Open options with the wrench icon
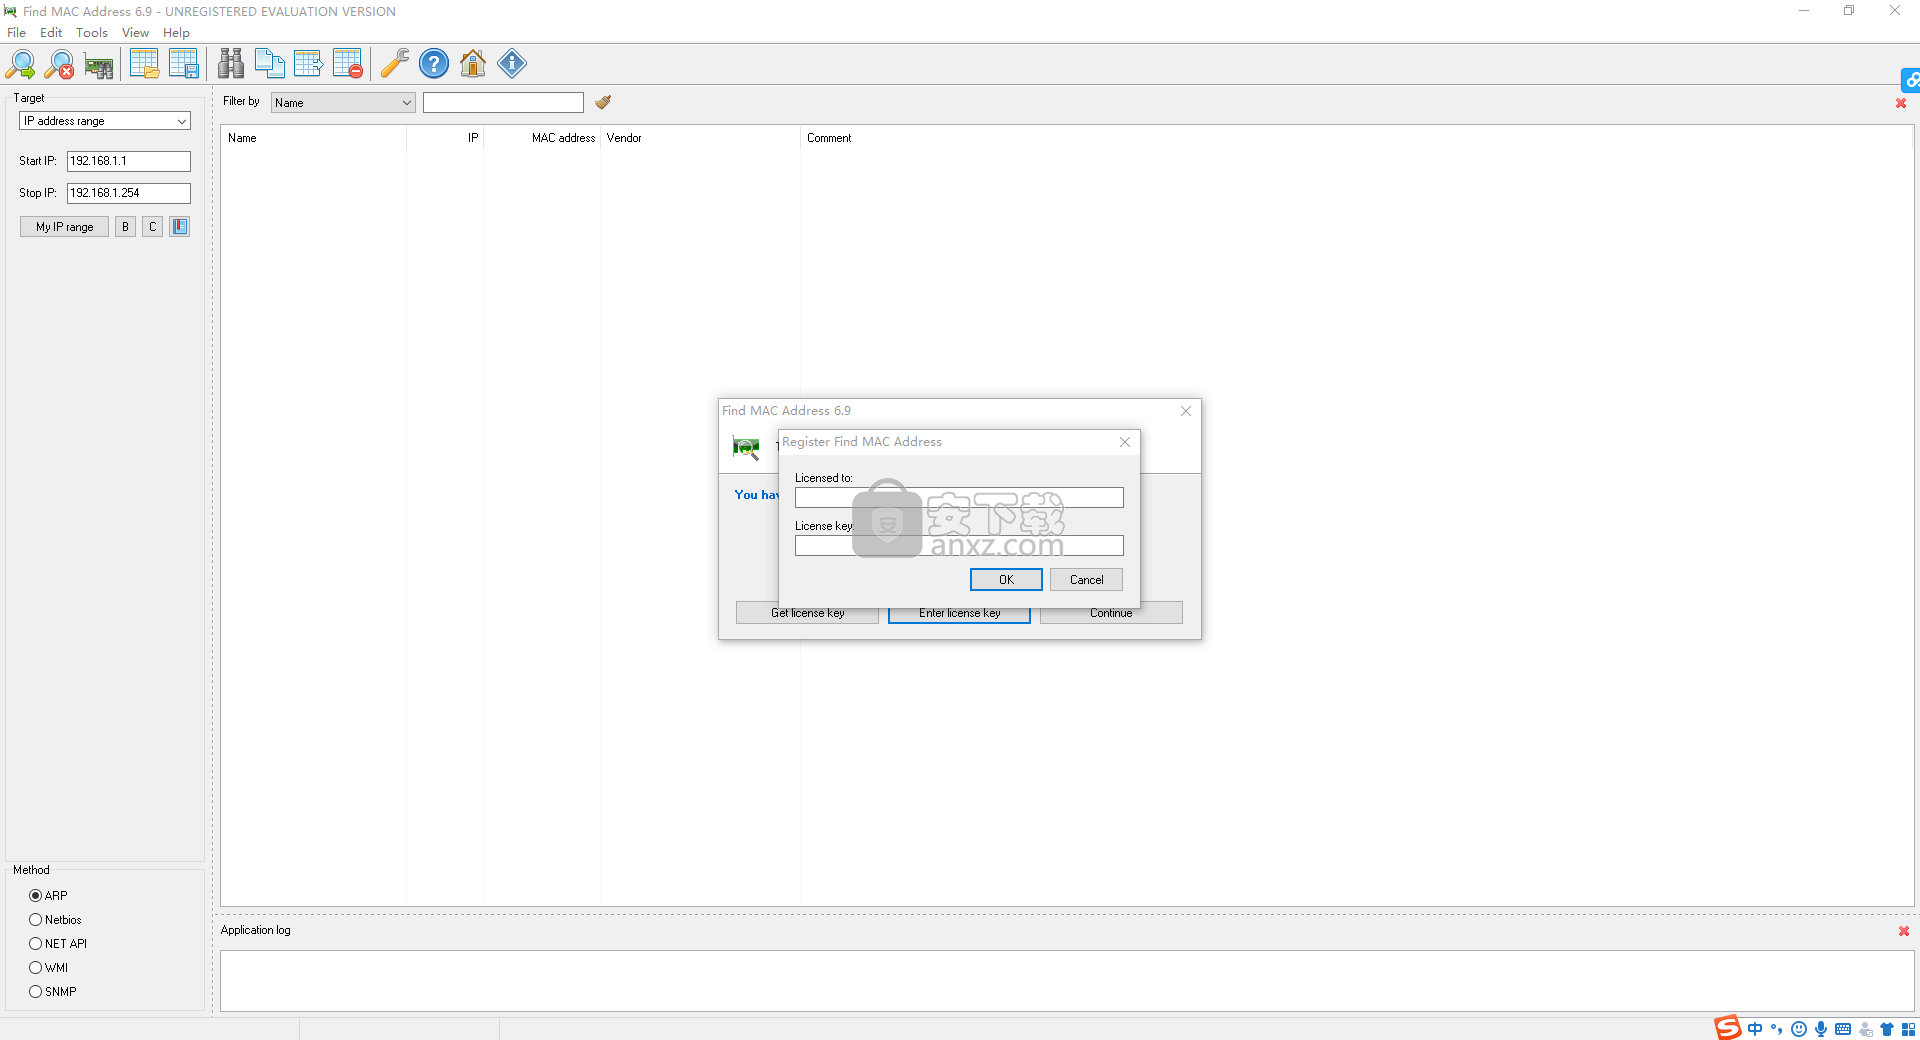 395,64
